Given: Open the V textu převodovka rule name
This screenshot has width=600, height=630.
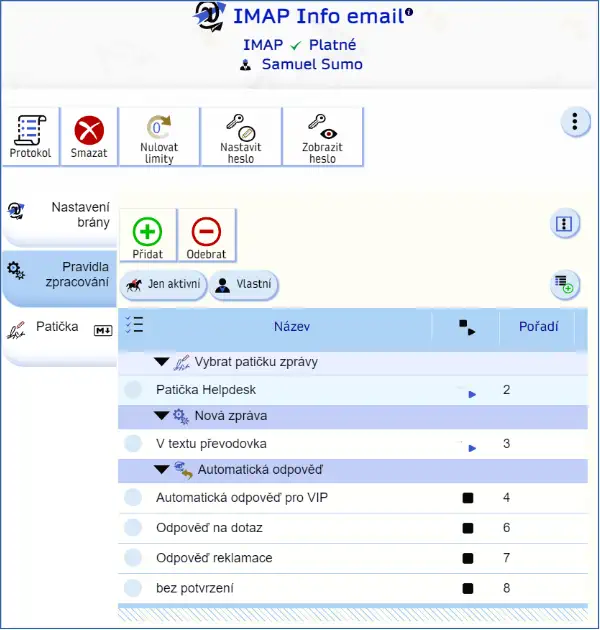Looking at the screenshot, I should point(211,444).
